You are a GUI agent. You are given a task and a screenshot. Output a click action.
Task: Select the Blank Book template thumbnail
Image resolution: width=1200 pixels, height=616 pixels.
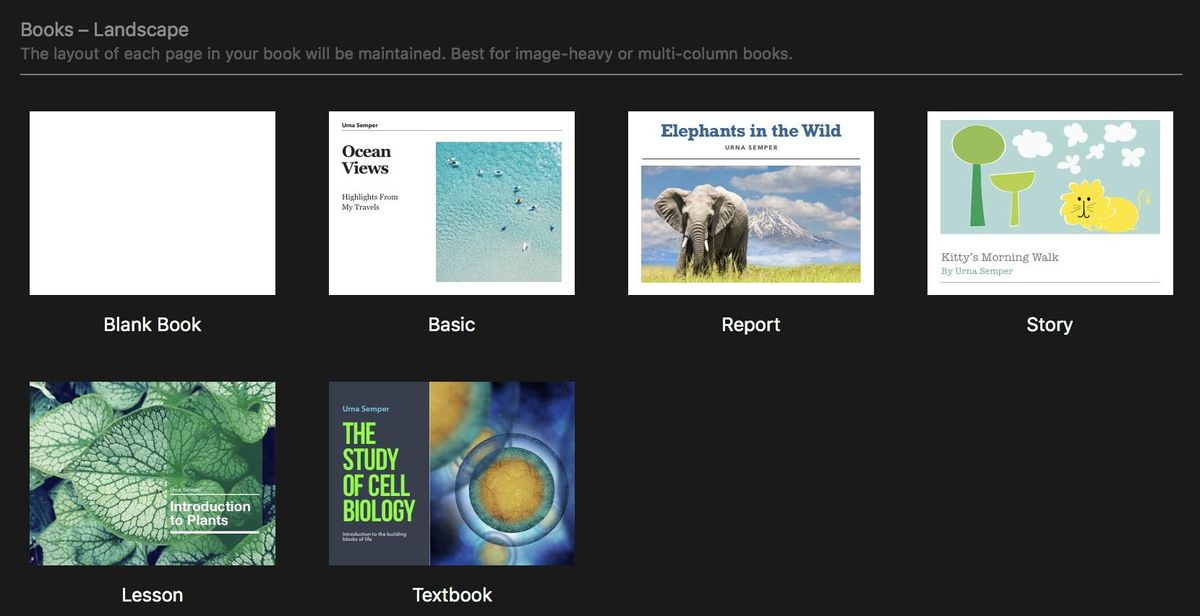click(x=152, y=202)
